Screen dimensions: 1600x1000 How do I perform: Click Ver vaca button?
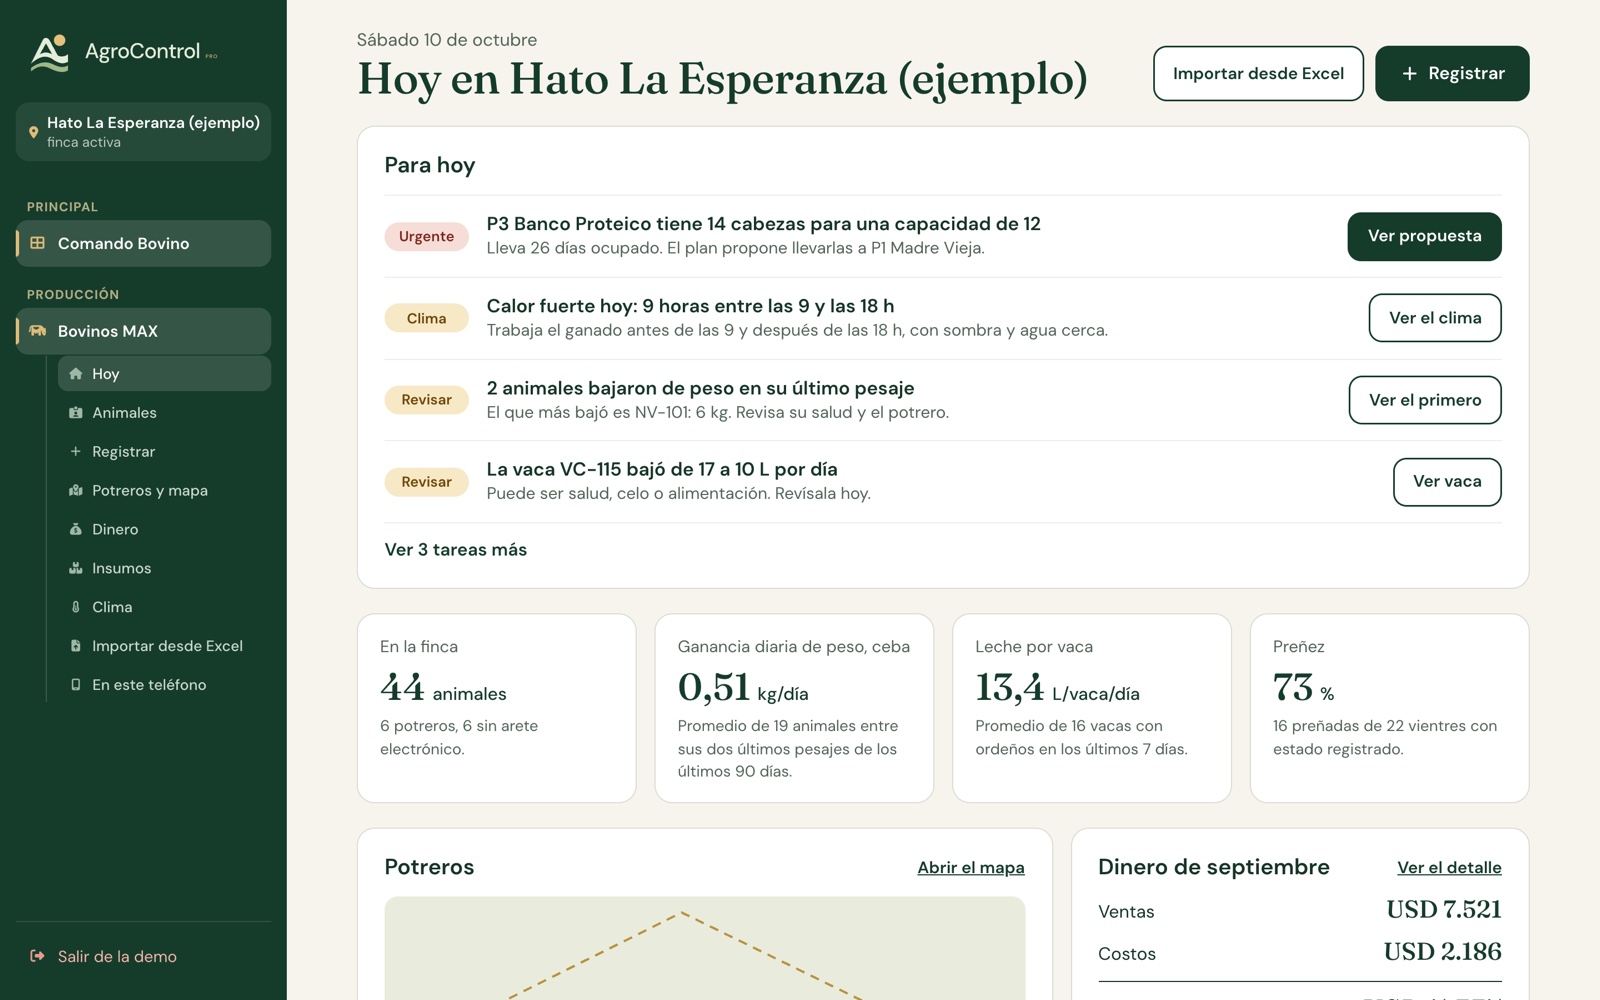[x=1447, y=482]
